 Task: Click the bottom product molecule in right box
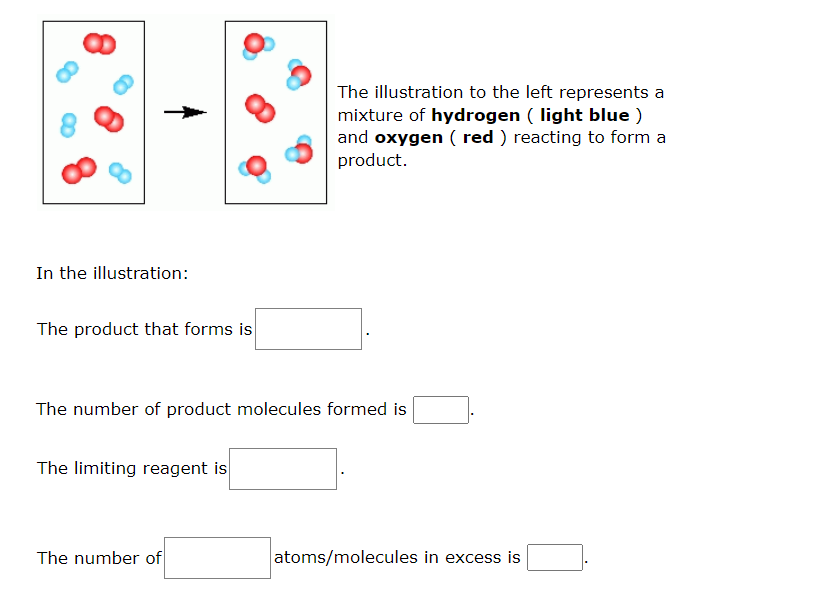pos(256,170)
